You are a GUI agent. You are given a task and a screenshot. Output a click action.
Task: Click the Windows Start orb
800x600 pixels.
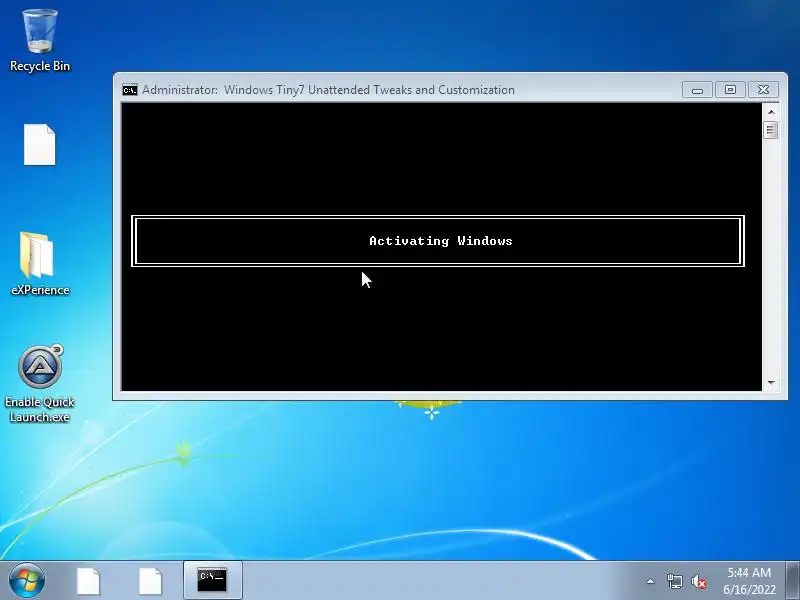tap(27, 580)
